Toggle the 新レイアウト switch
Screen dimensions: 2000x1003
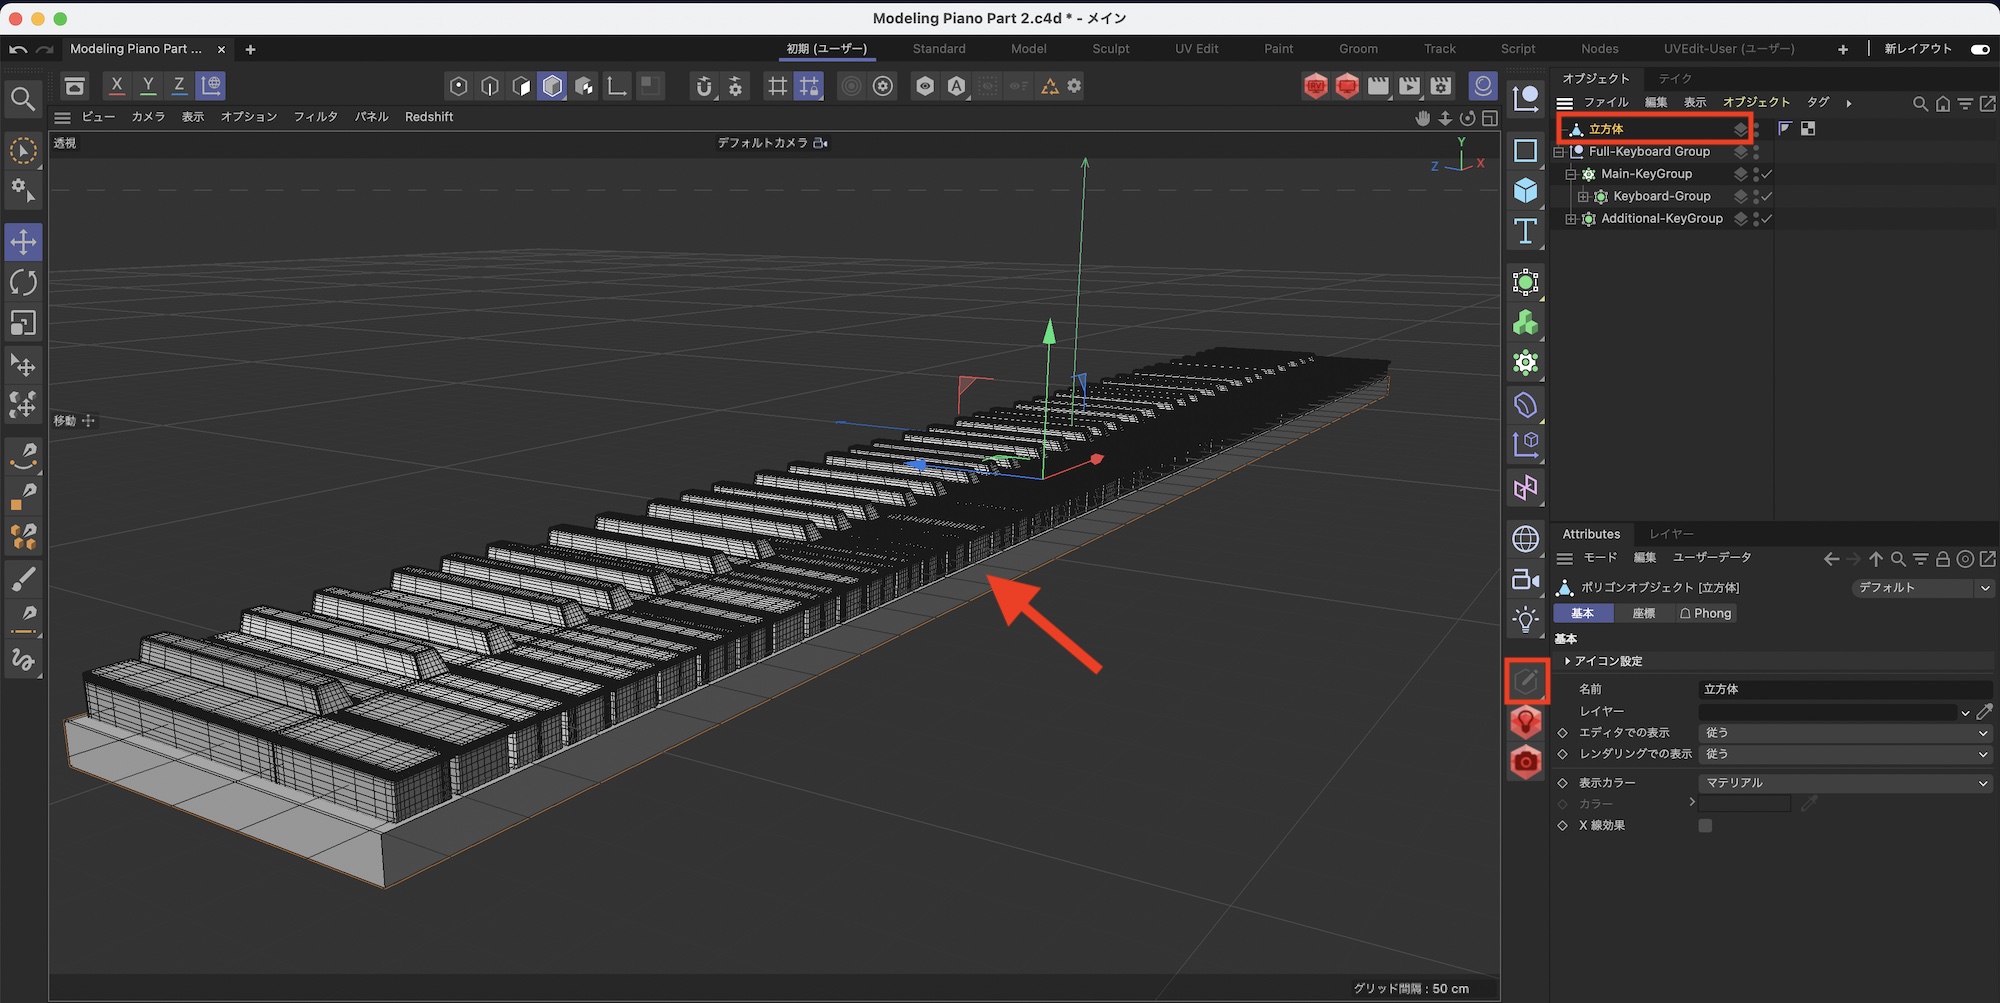[1979, 49]
